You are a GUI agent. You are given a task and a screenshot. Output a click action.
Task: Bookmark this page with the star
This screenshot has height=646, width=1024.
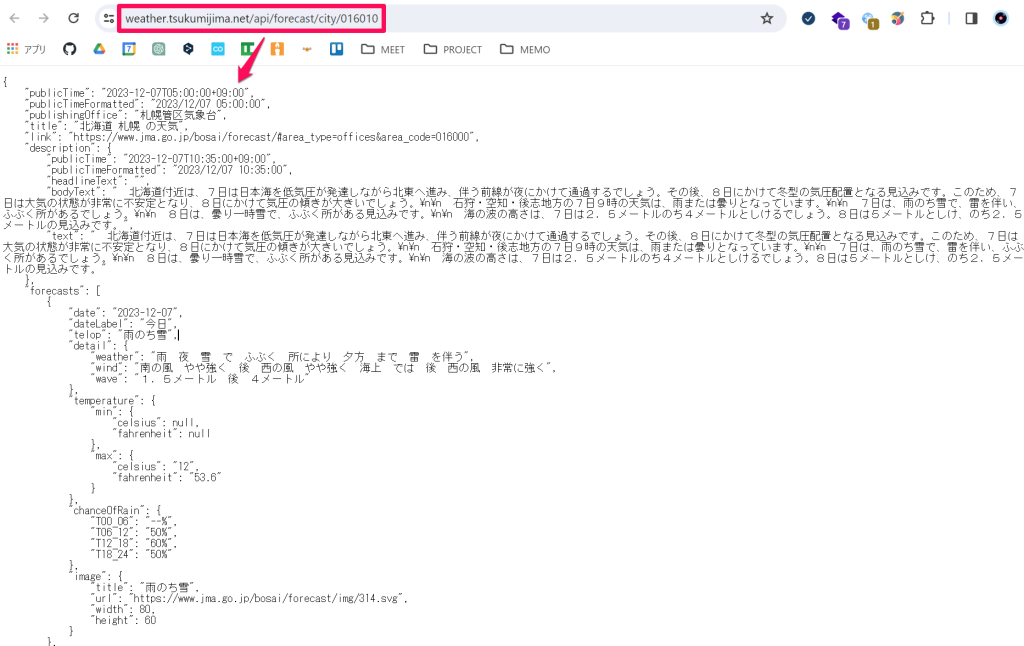coord(767,18)
